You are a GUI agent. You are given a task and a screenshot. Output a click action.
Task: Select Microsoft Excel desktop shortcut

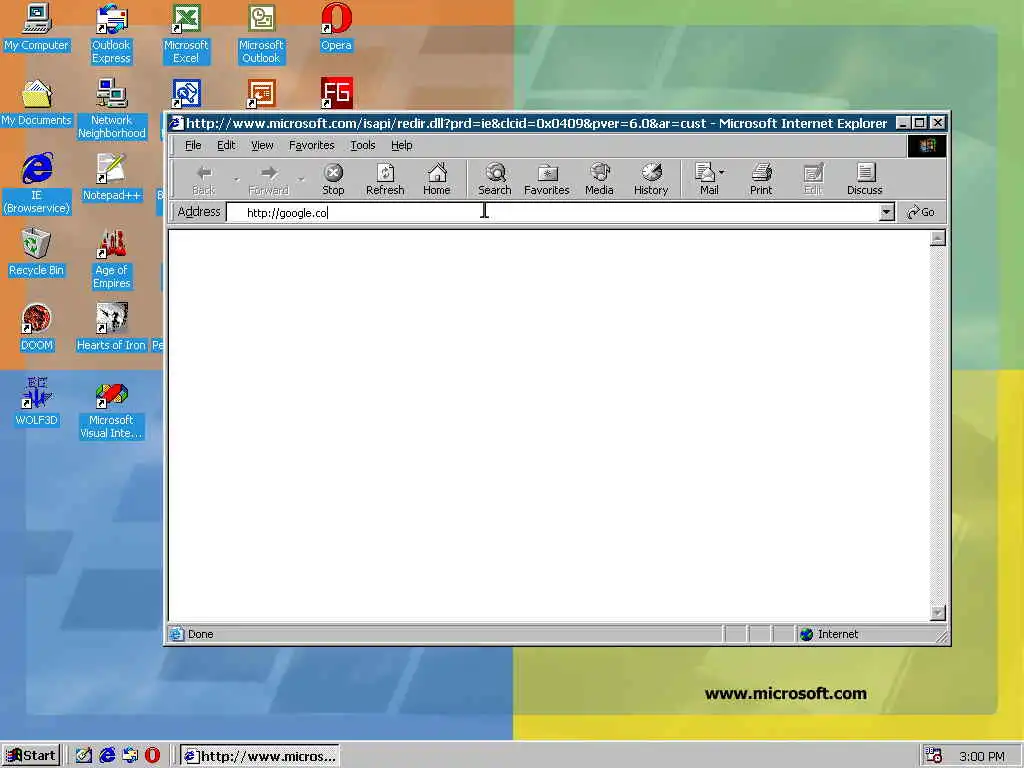(186, 35)
